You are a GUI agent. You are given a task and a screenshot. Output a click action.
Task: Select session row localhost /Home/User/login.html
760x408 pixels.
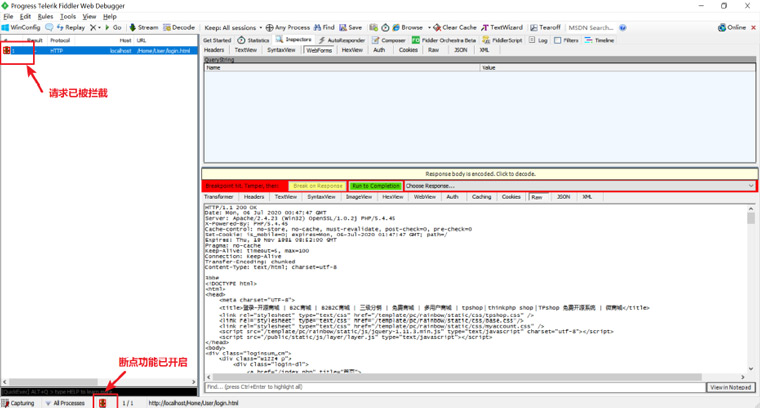click(x=99, y=50)
